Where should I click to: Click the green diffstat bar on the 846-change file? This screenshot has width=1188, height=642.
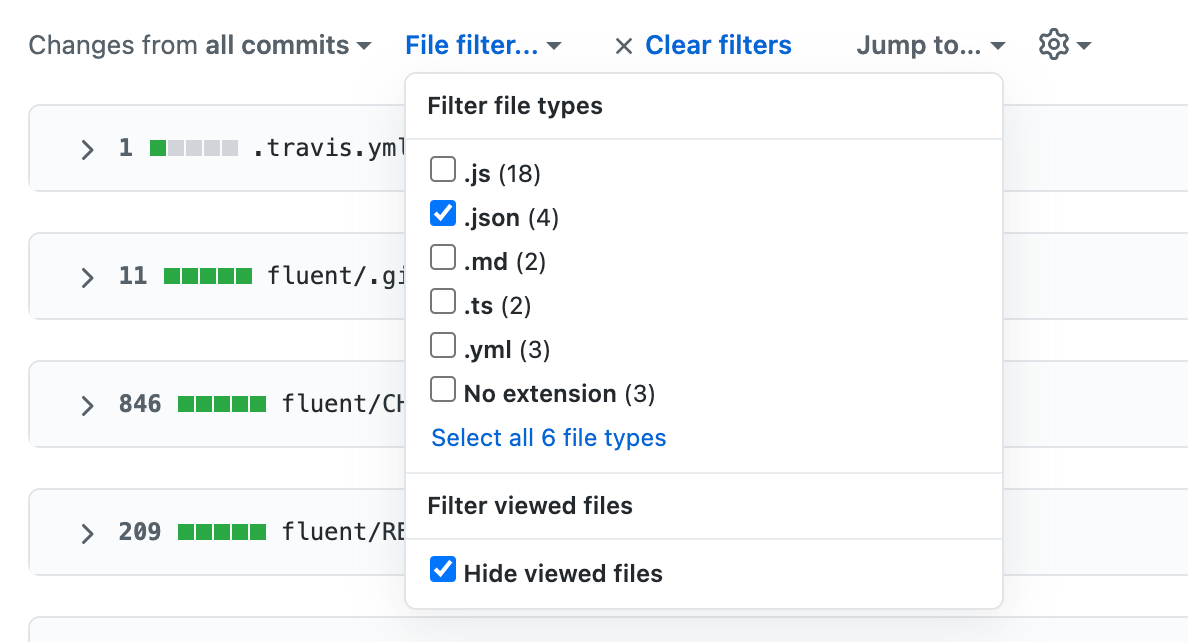point(221,403)
